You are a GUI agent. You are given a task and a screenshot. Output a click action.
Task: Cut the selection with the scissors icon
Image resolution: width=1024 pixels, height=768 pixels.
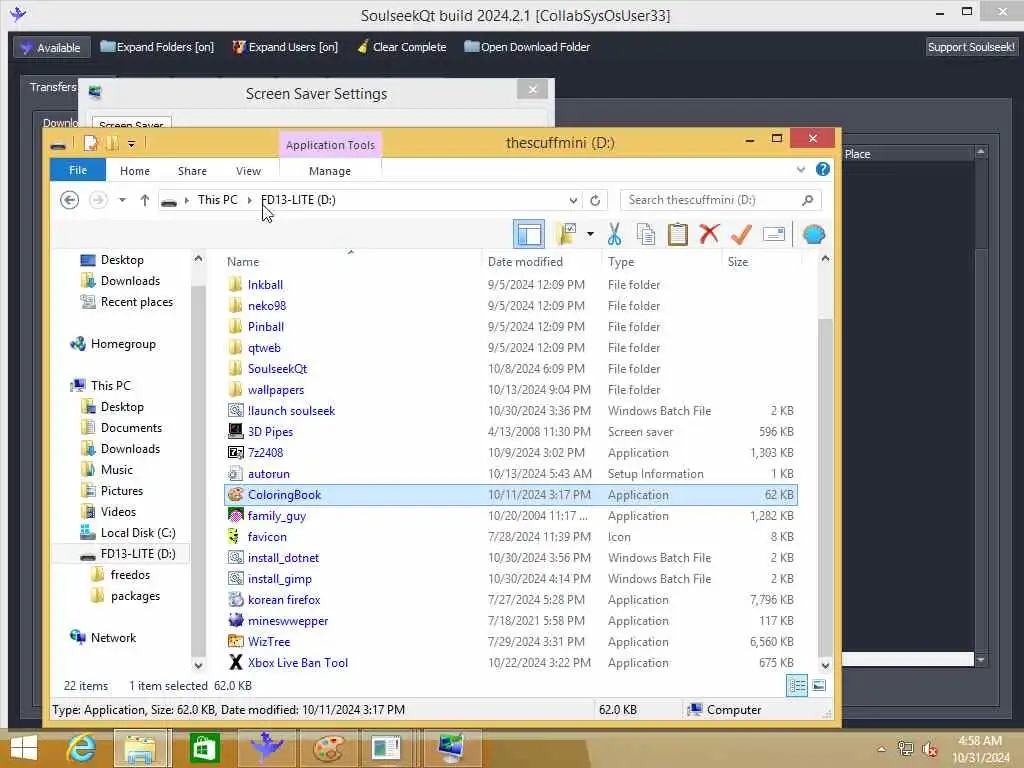tap(614, 234)
